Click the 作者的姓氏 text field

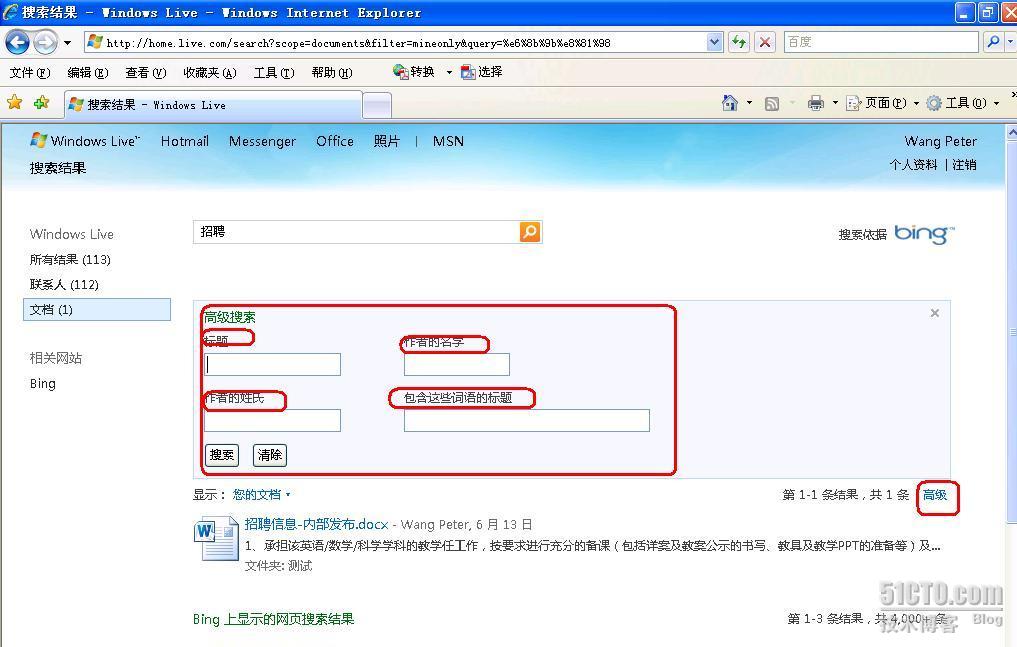click(x=272, y=420)
